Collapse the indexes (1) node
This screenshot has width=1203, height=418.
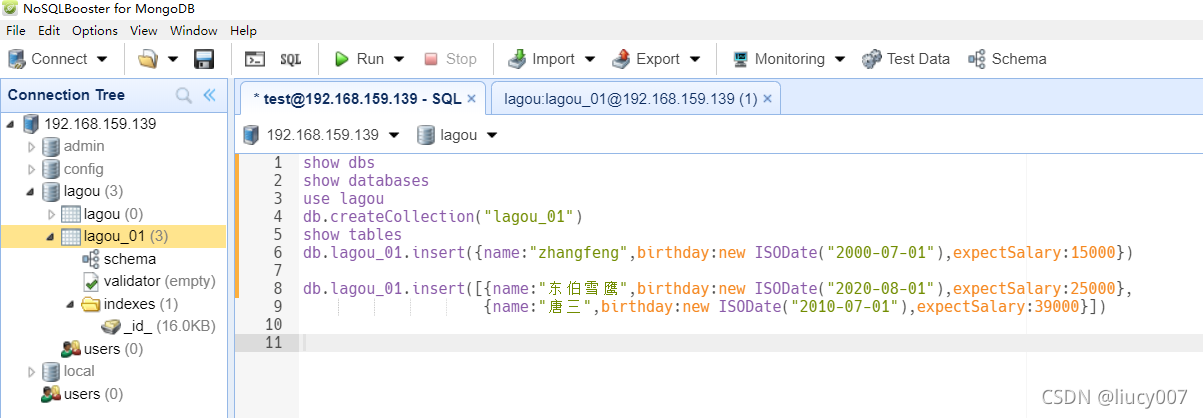point(70,304)
